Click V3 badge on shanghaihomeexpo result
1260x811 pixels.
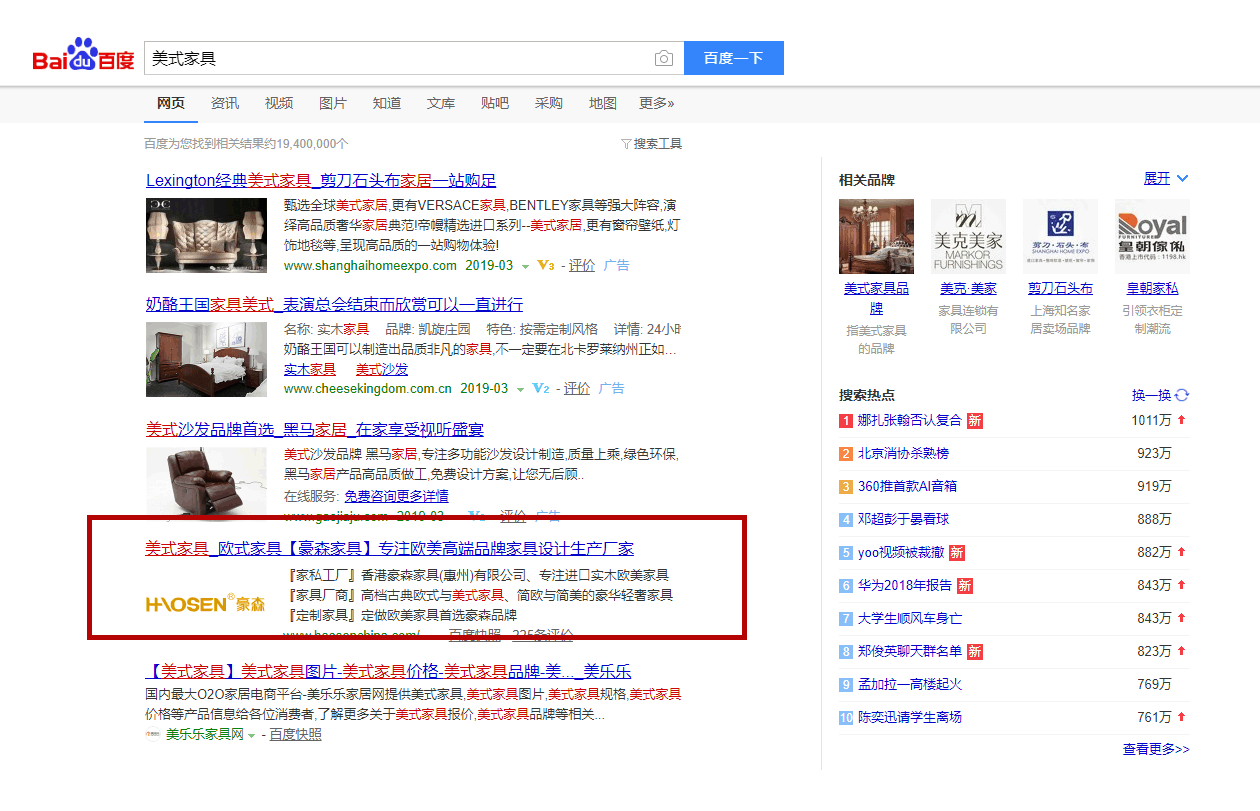[545, 266]
